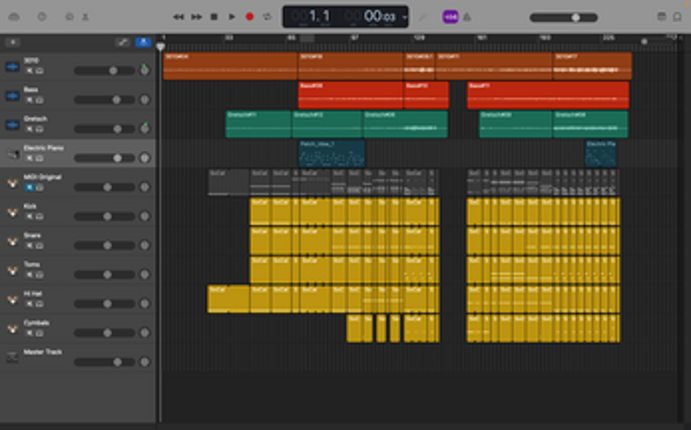Image resolution: width=691 pixels, height=430 pixels.
Task: Click the Fast Forward button
Action: [x=196, y=17]
